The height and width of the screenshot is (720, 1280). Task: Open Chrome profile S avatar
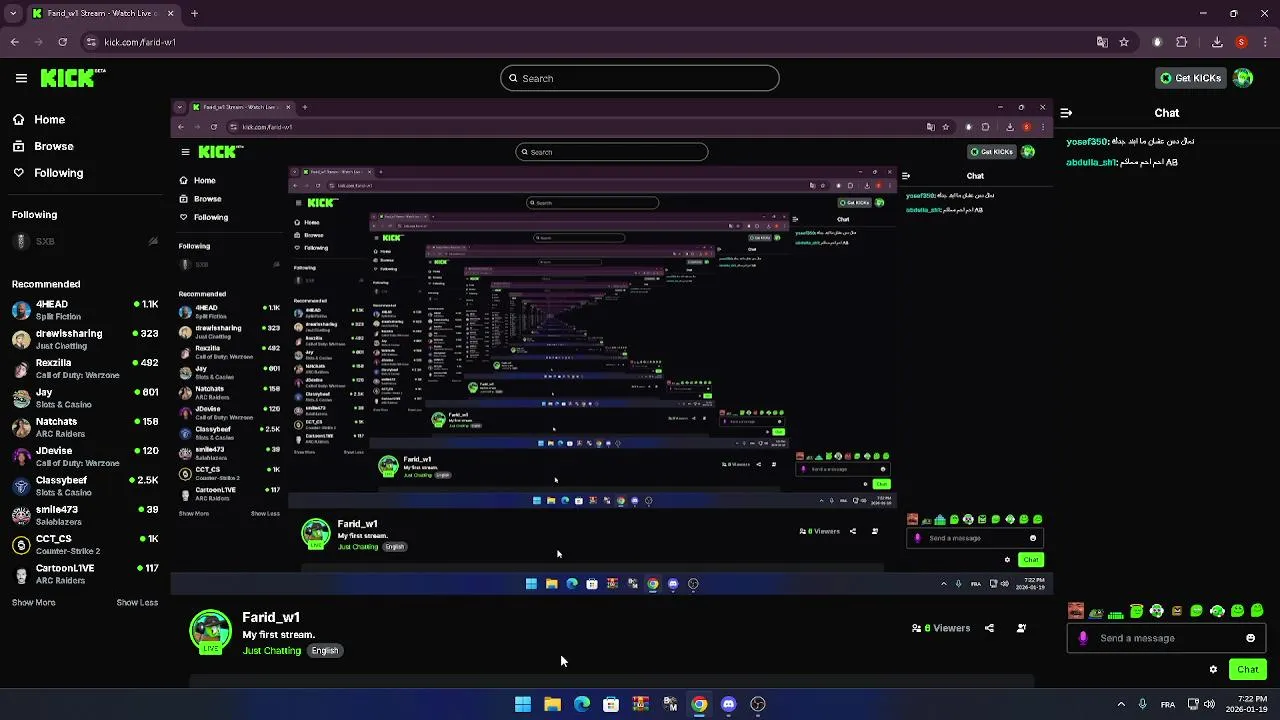pyautogui.click(x=1241, y=42)
